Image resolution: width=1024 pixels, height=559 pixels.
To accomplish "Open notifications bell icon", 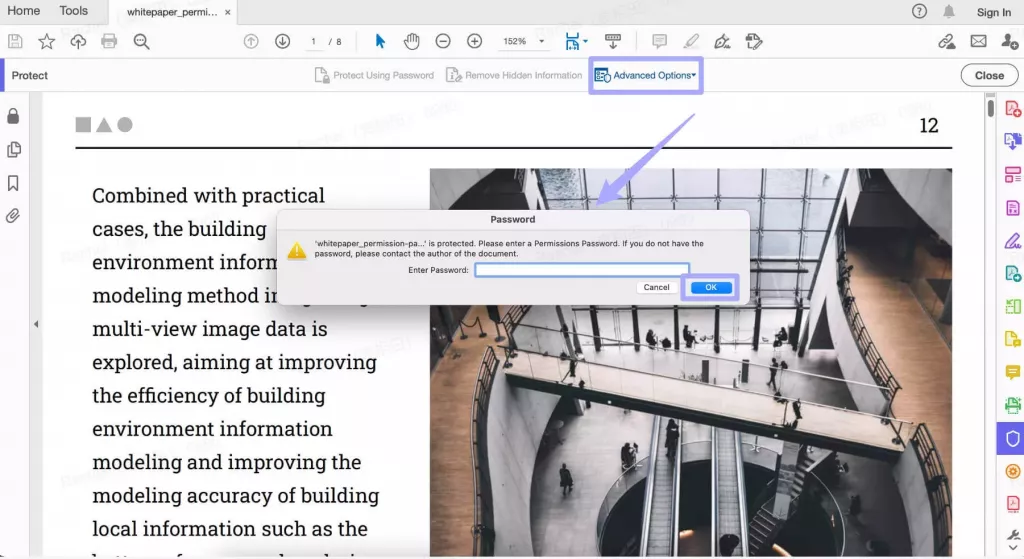I will (x=949, y=12).
